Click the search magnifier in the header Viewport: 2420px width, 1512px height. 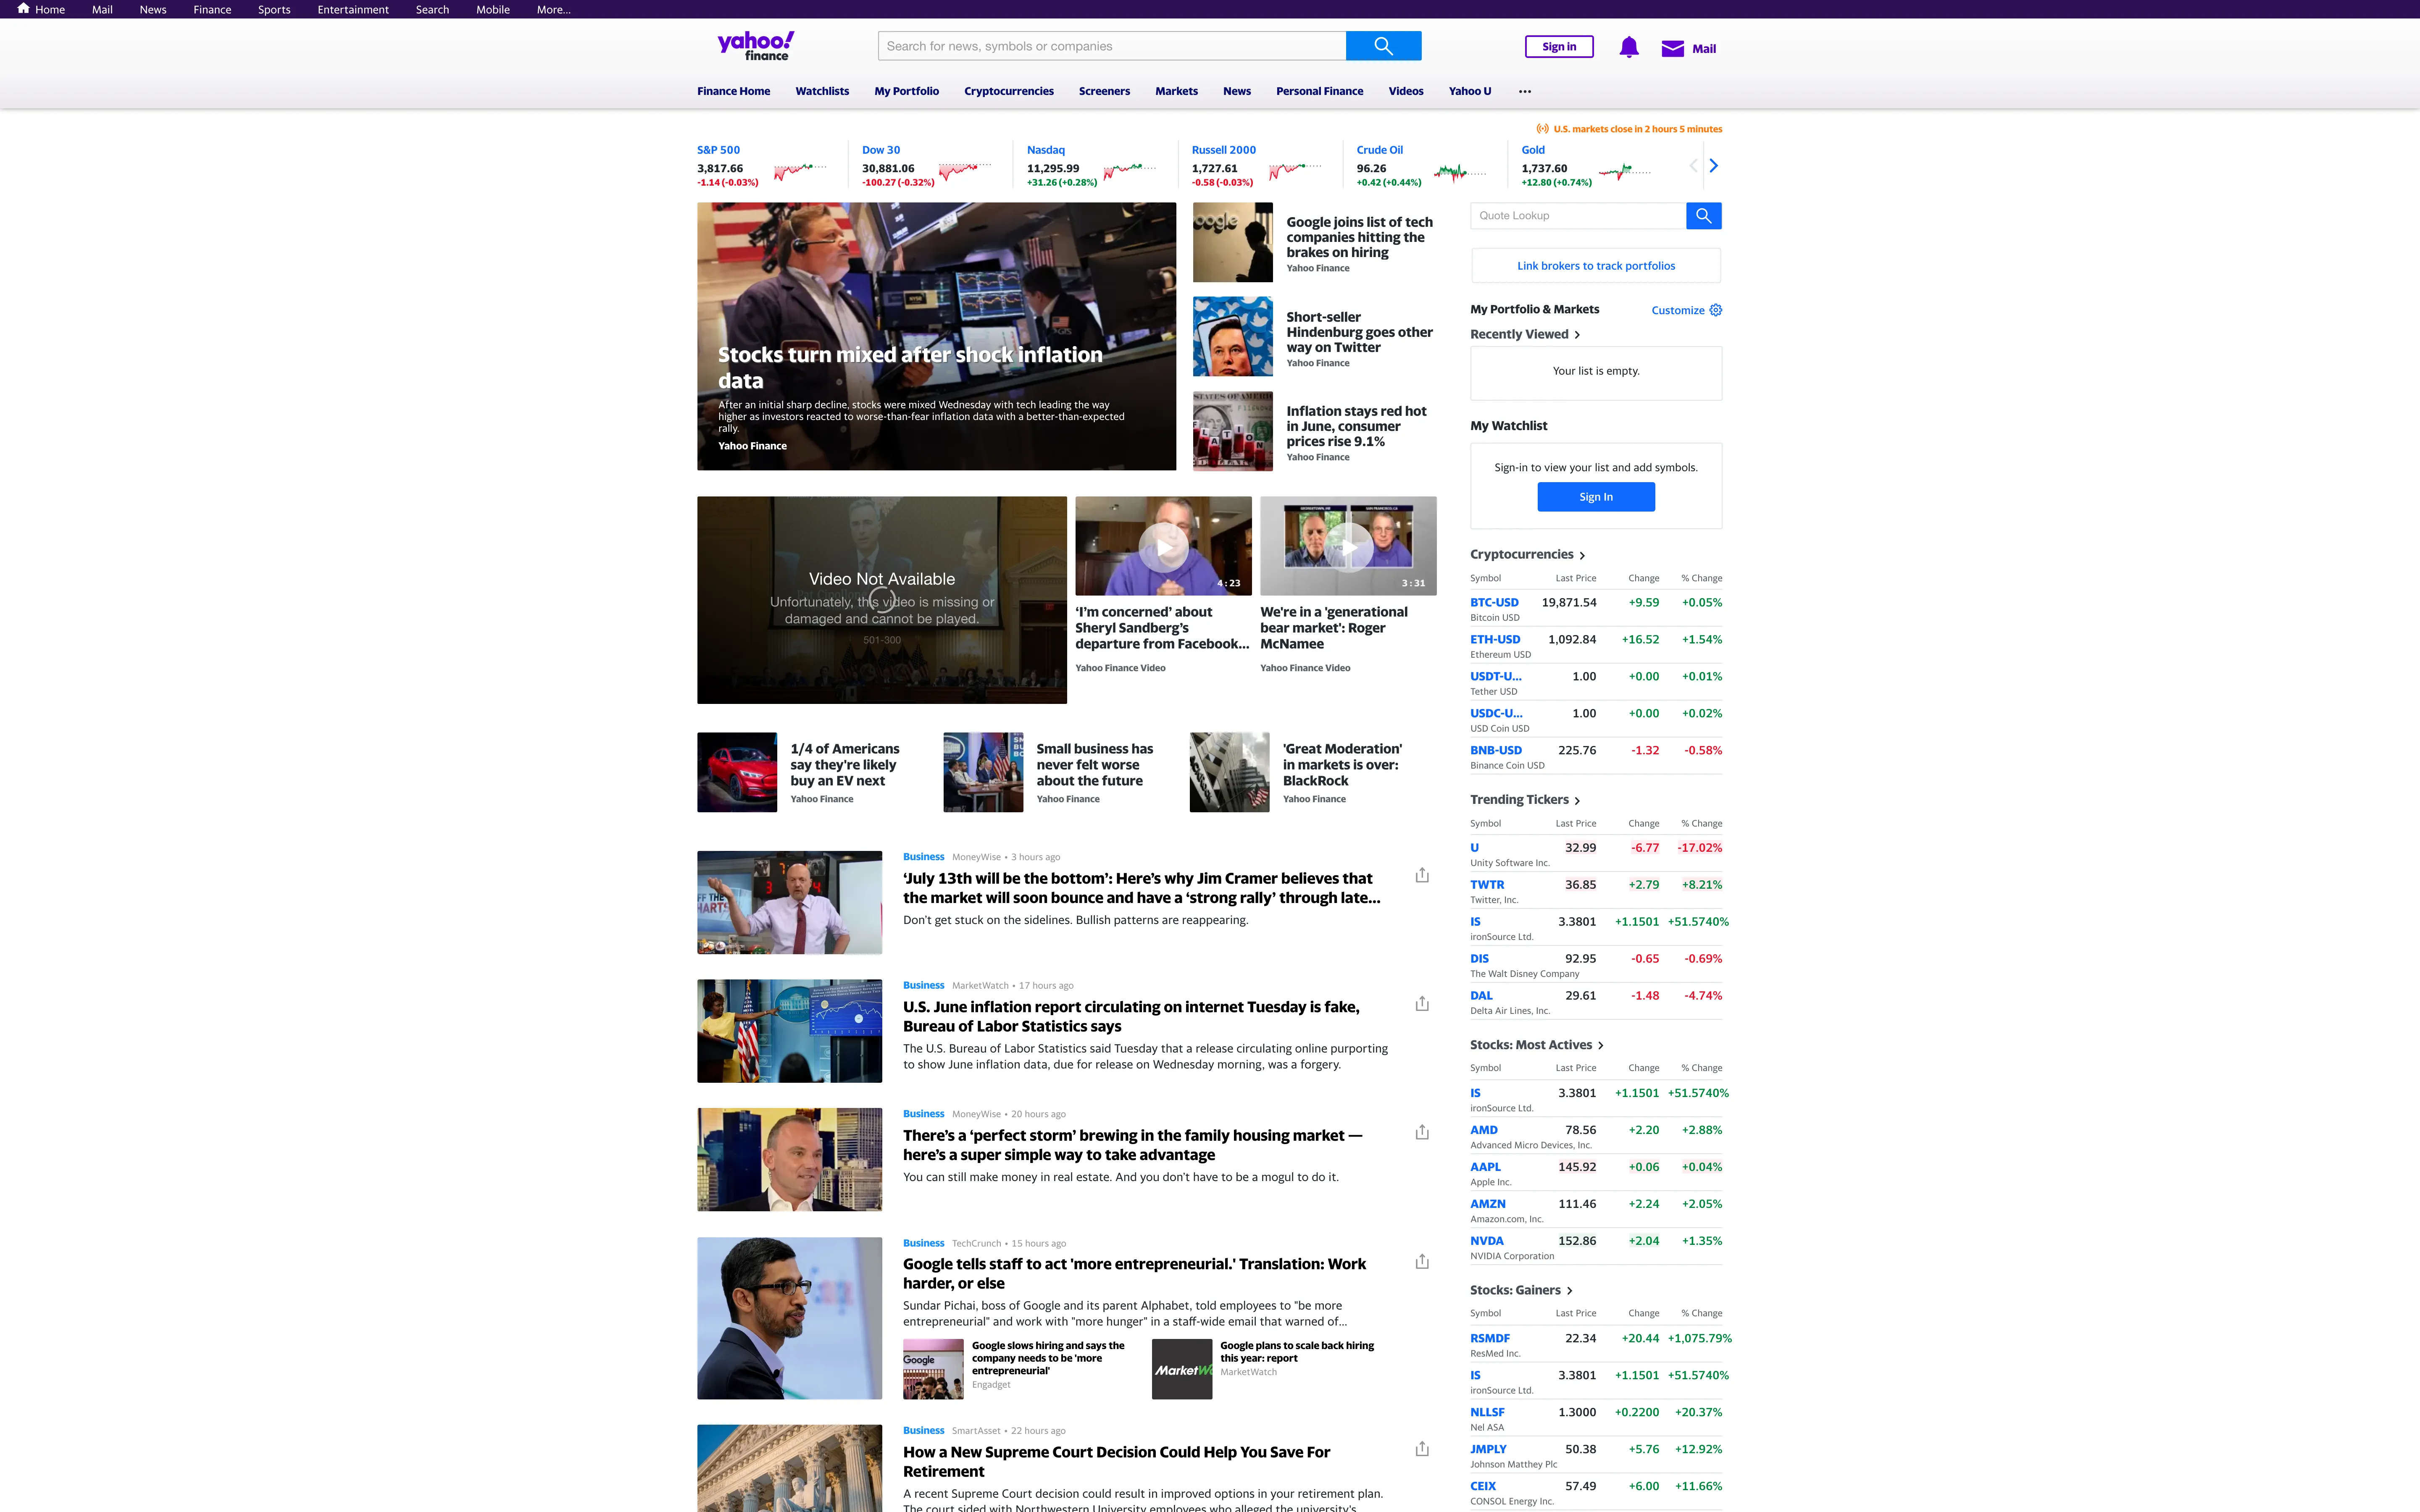(x=1383, y=45)
